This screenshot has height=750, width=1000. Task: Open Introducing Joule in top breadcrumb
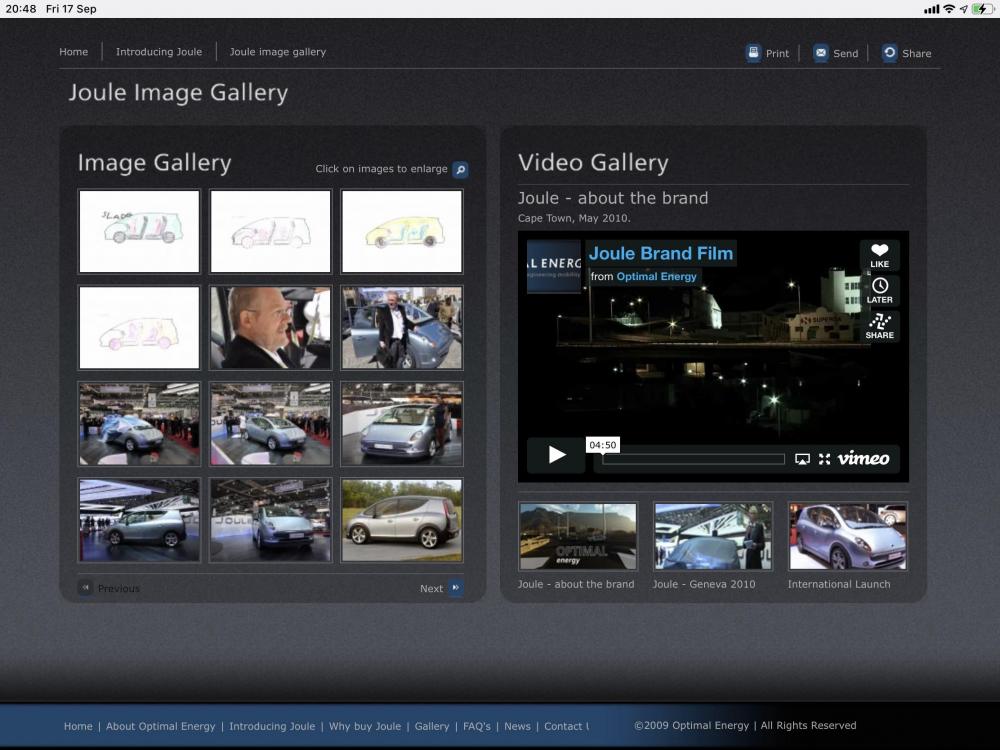pos(159,52)
